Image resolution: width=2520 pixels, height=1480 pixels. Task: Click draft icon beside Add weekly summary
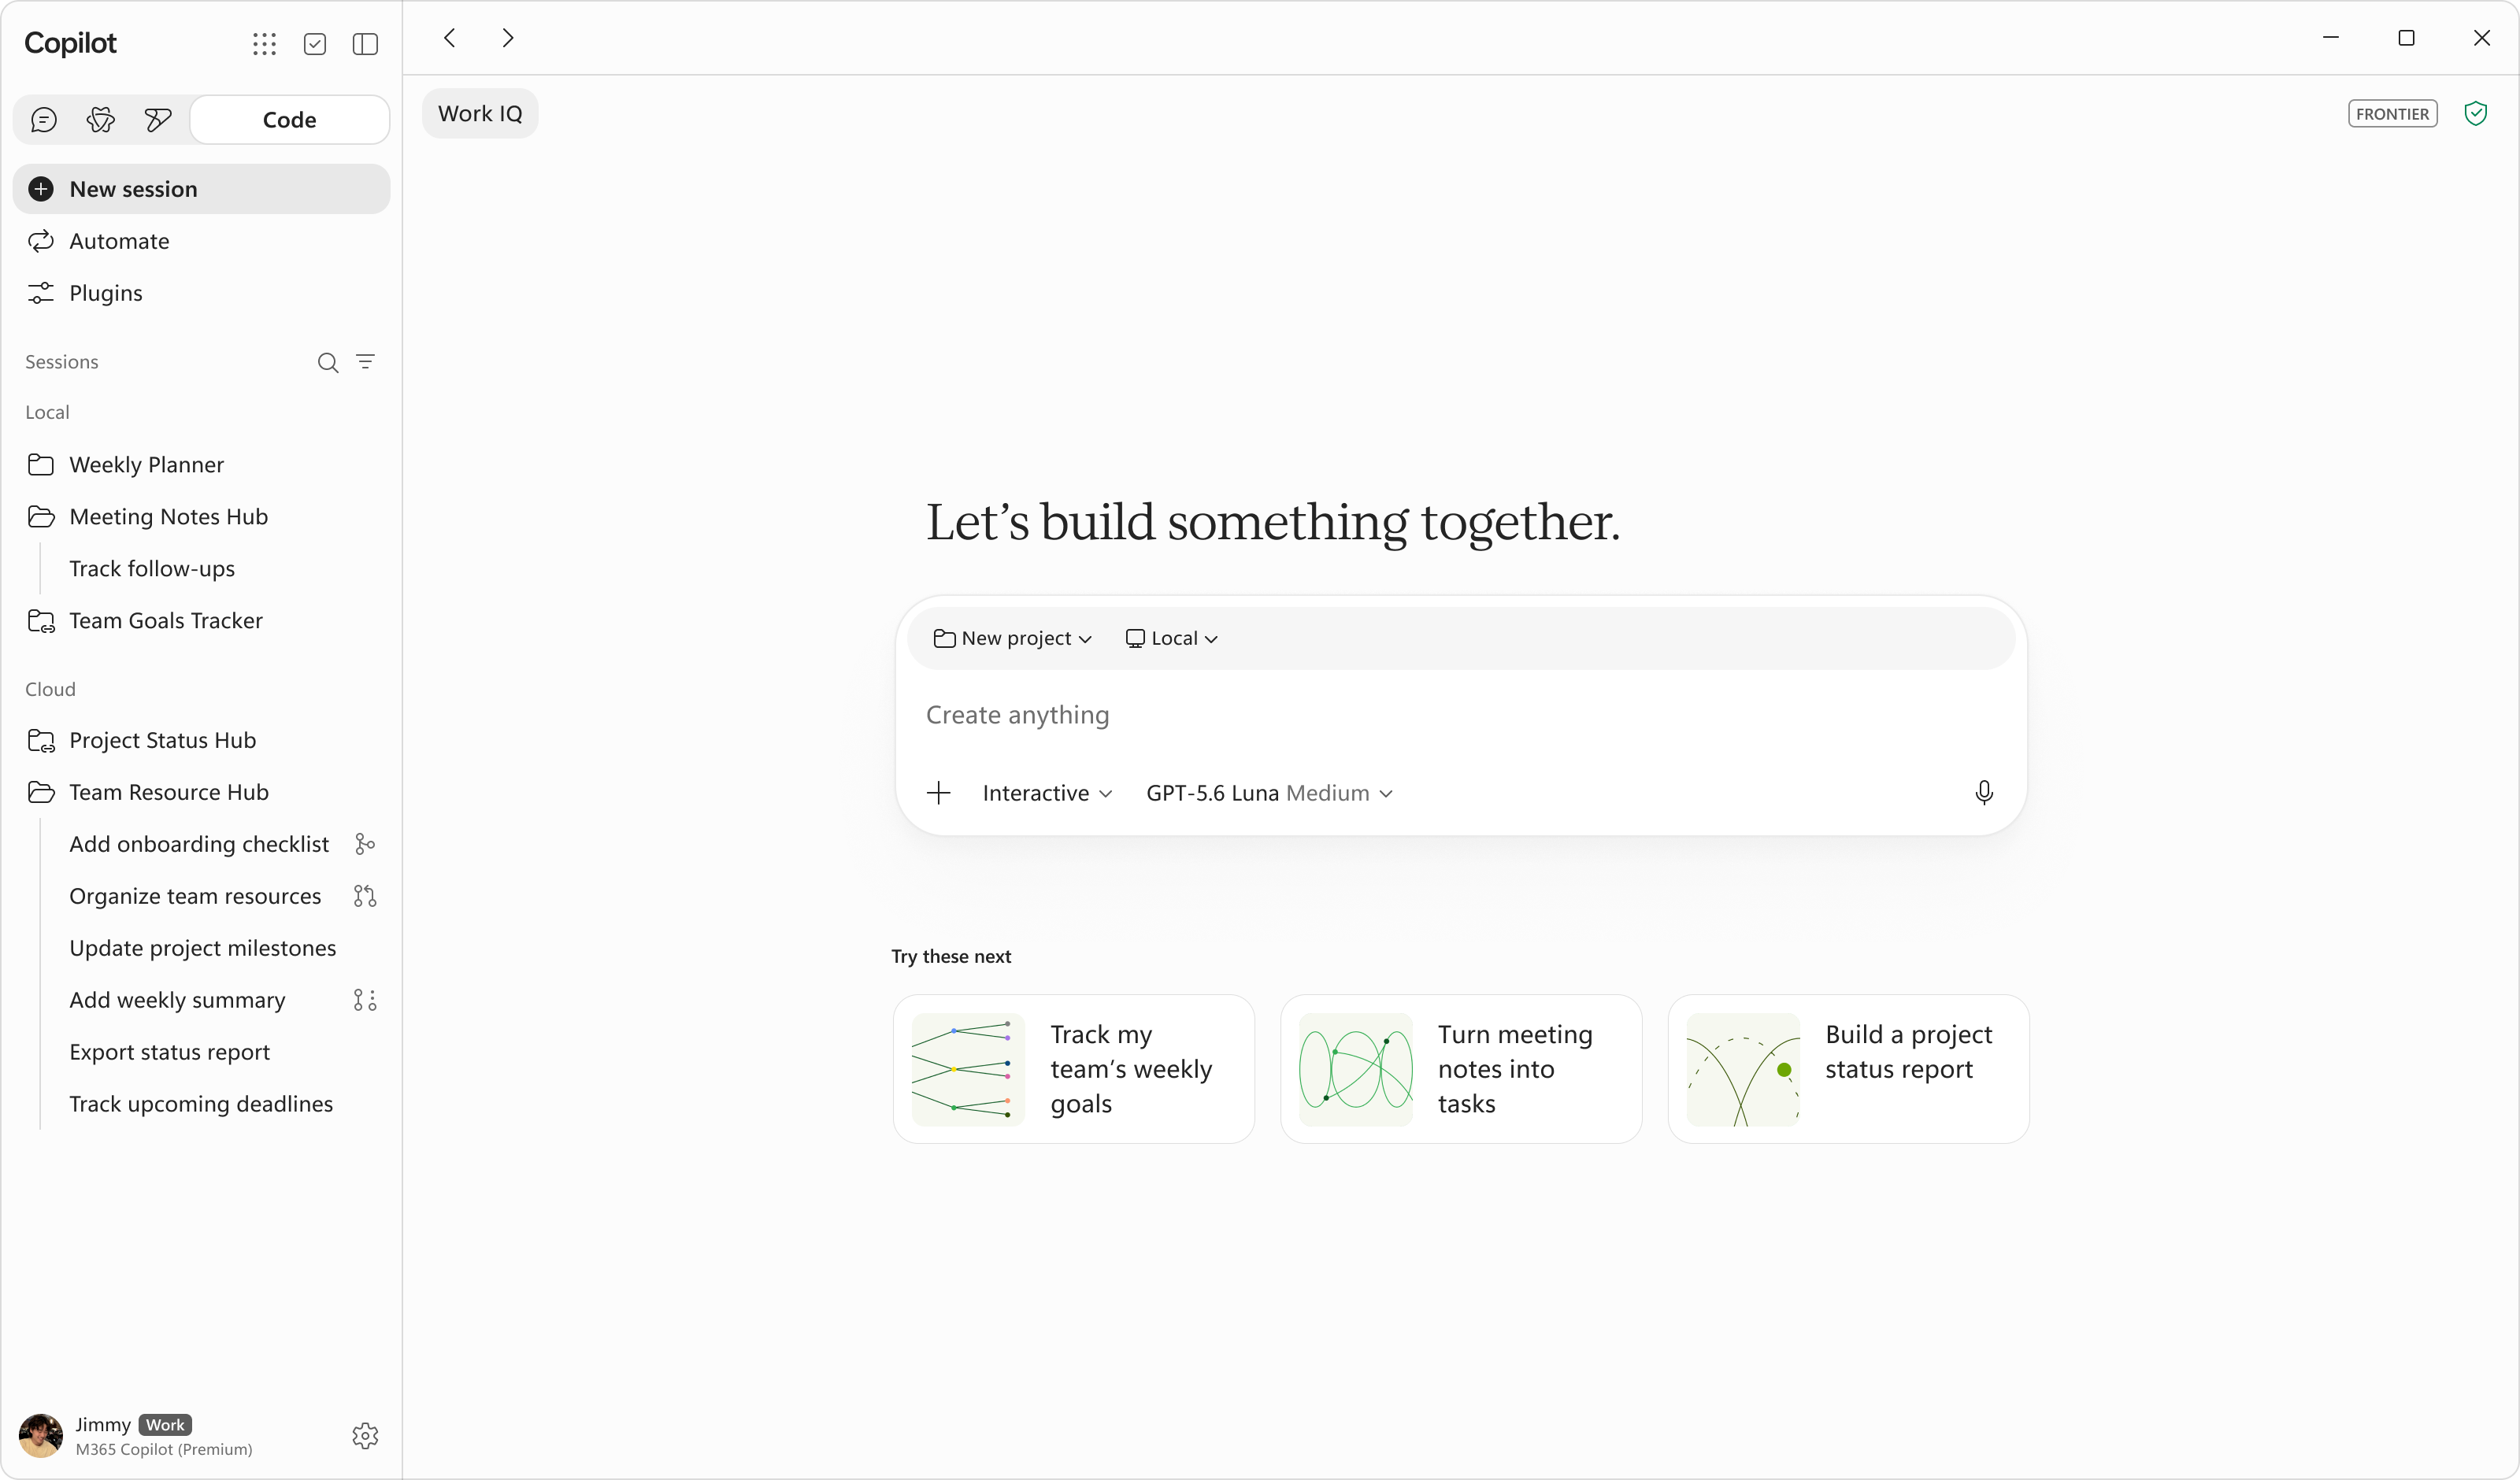[x=365, y=1001]
